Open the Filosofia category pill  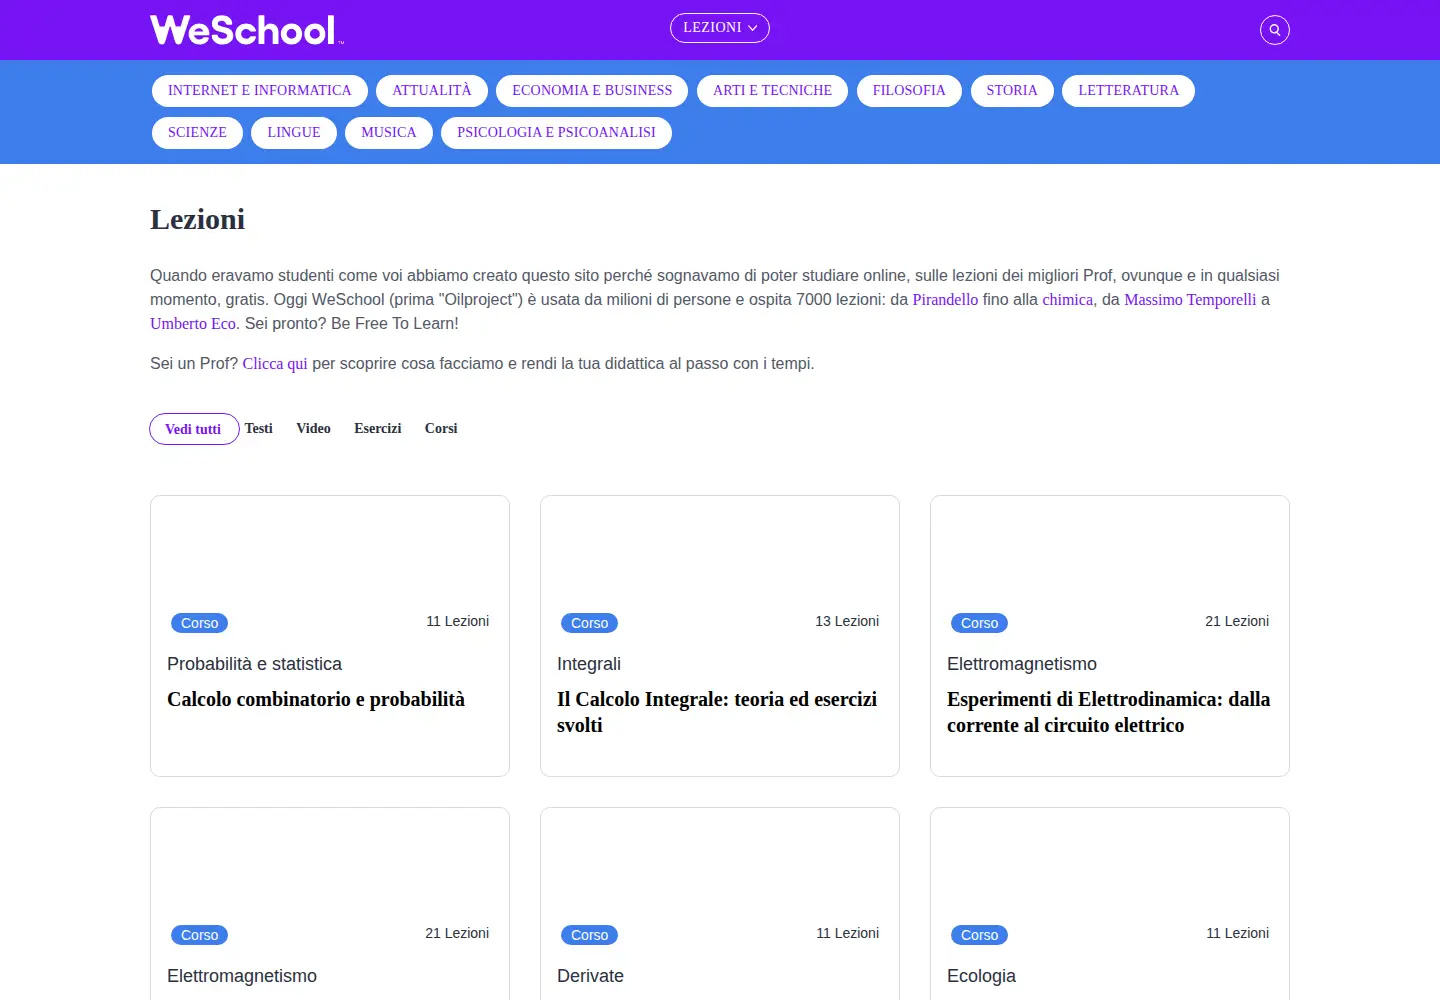click(x=909, y=91)
